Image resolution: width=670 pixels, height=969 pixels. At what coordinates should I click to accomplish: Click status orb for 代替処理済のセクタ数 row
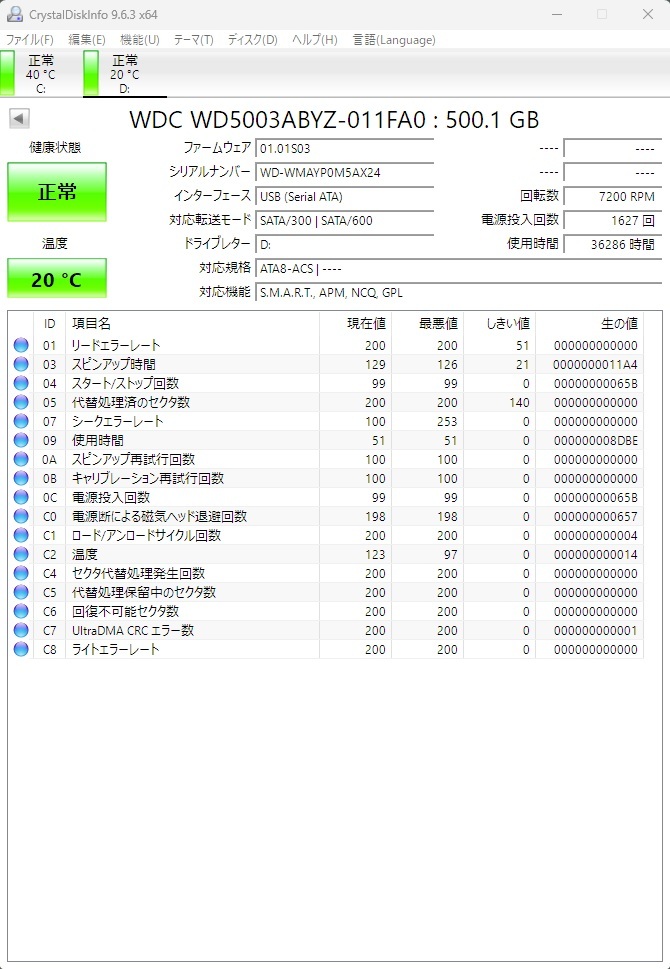click(21, 402)
